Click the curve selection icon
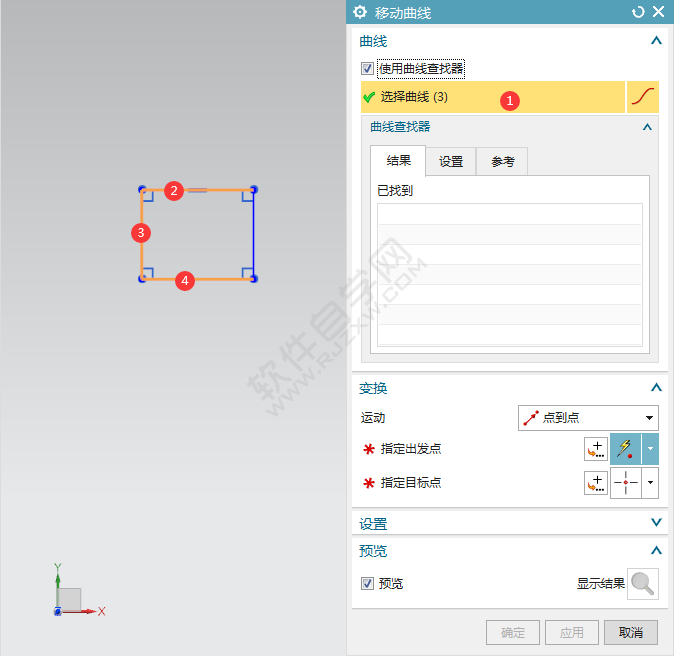674x656 pixels. 643,97
